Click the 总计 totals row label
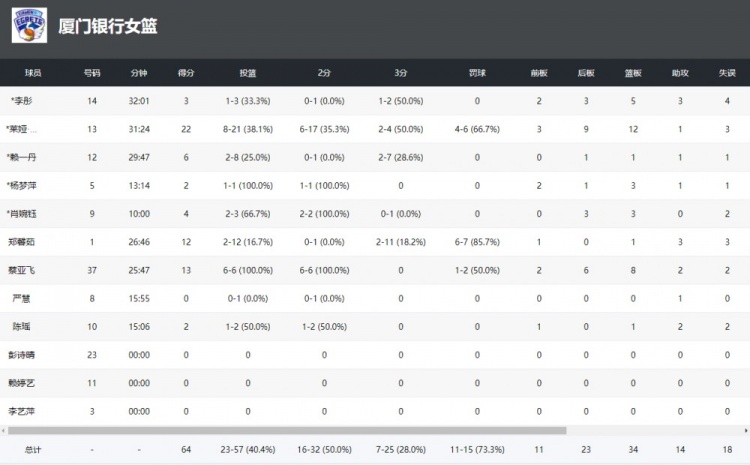The height and width of the screenshot is (465, 750). (34, 449)
